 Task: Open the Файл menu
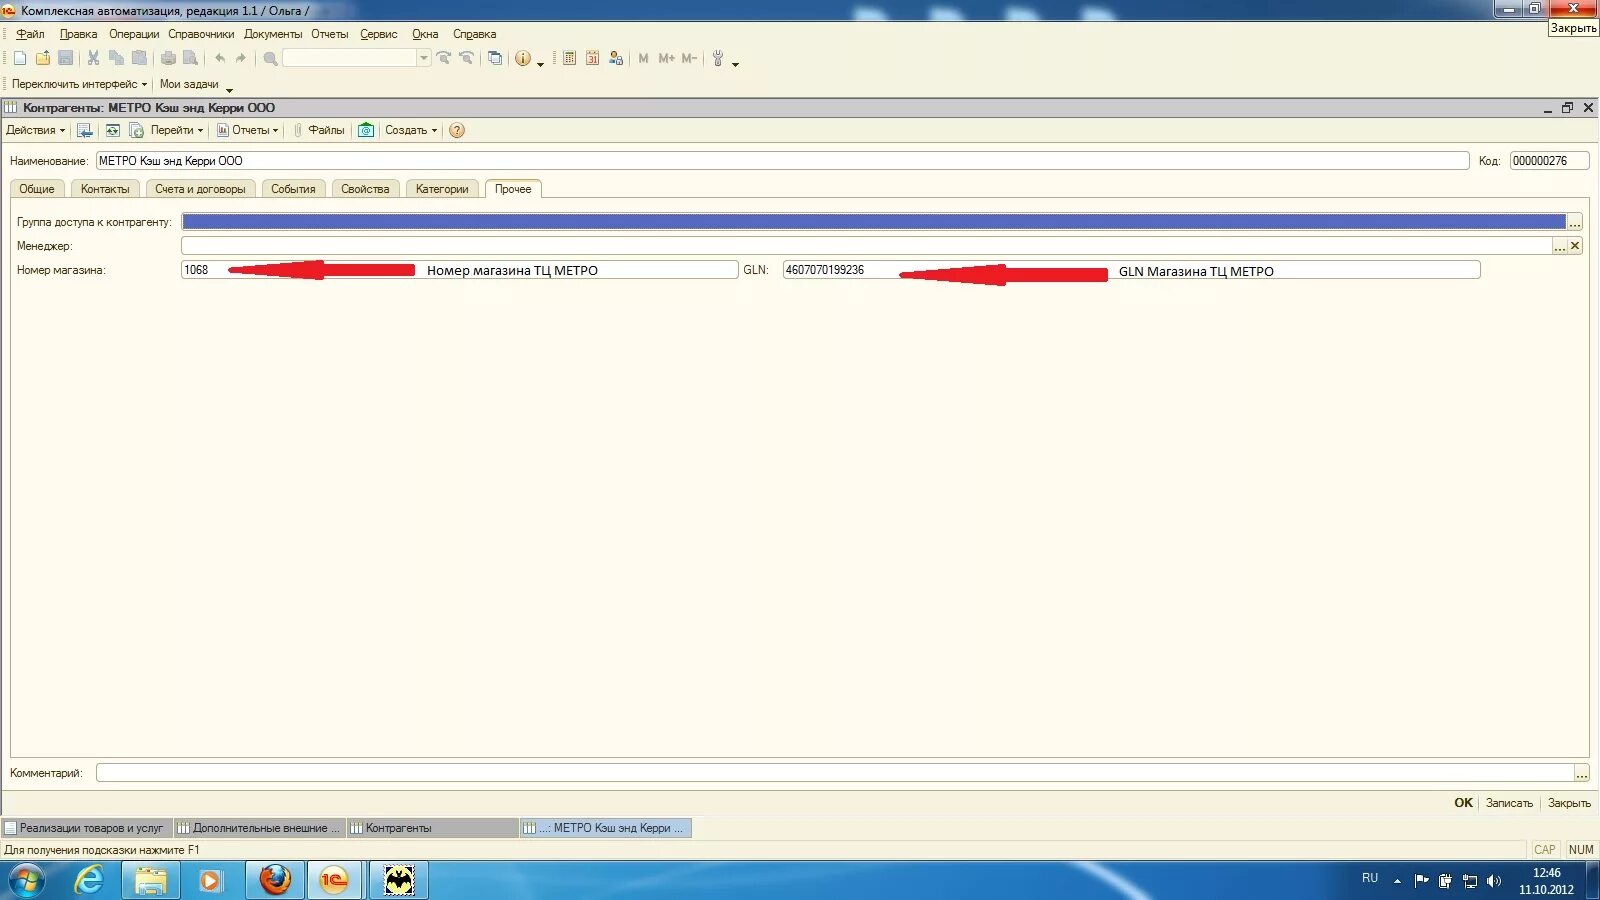[x=30, y=34]
